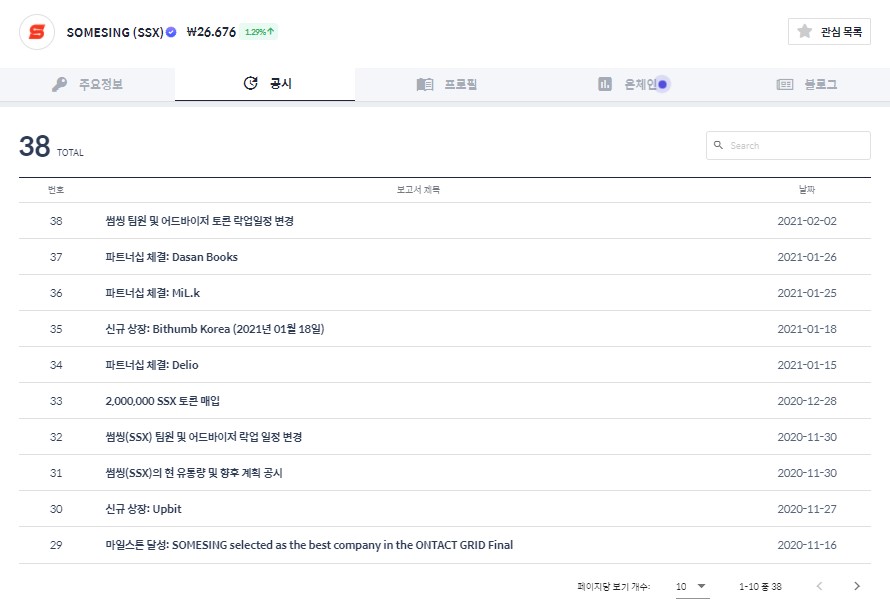Viewport: 890px width, 607px height.
Task: Click the magnifier icon in search box
Action: tap(718, 145)
